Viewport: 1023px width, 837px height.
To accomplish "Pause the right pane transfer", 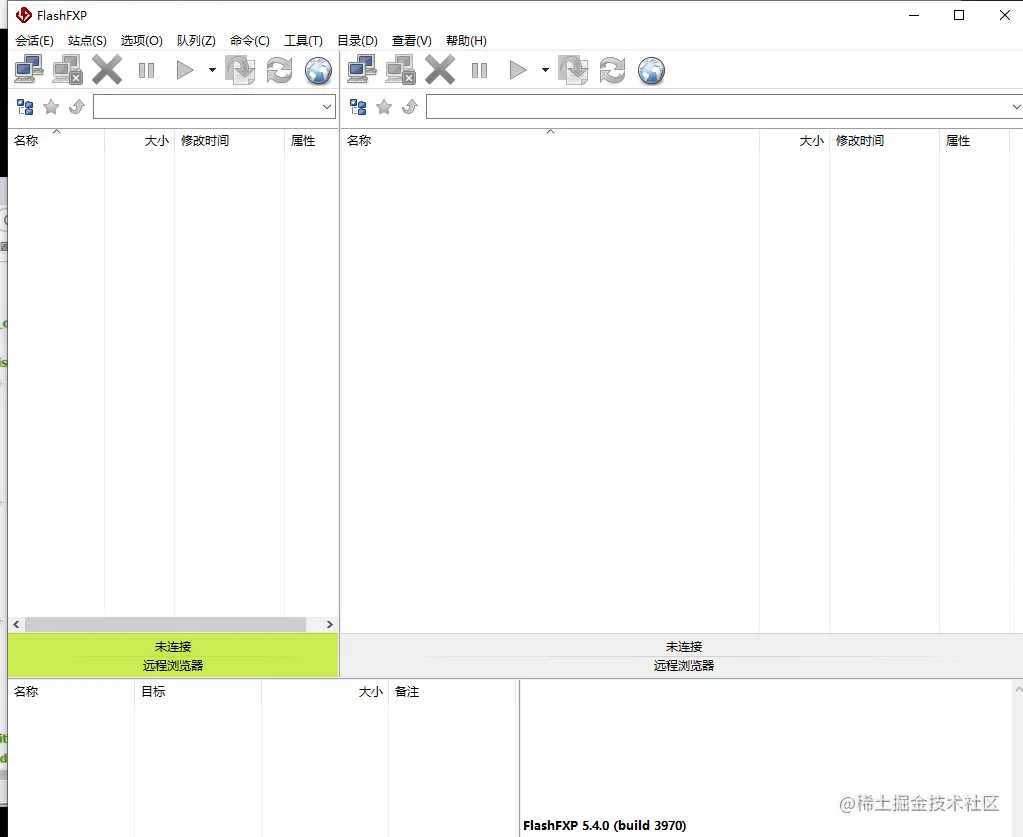I will [x=479, y=70].
